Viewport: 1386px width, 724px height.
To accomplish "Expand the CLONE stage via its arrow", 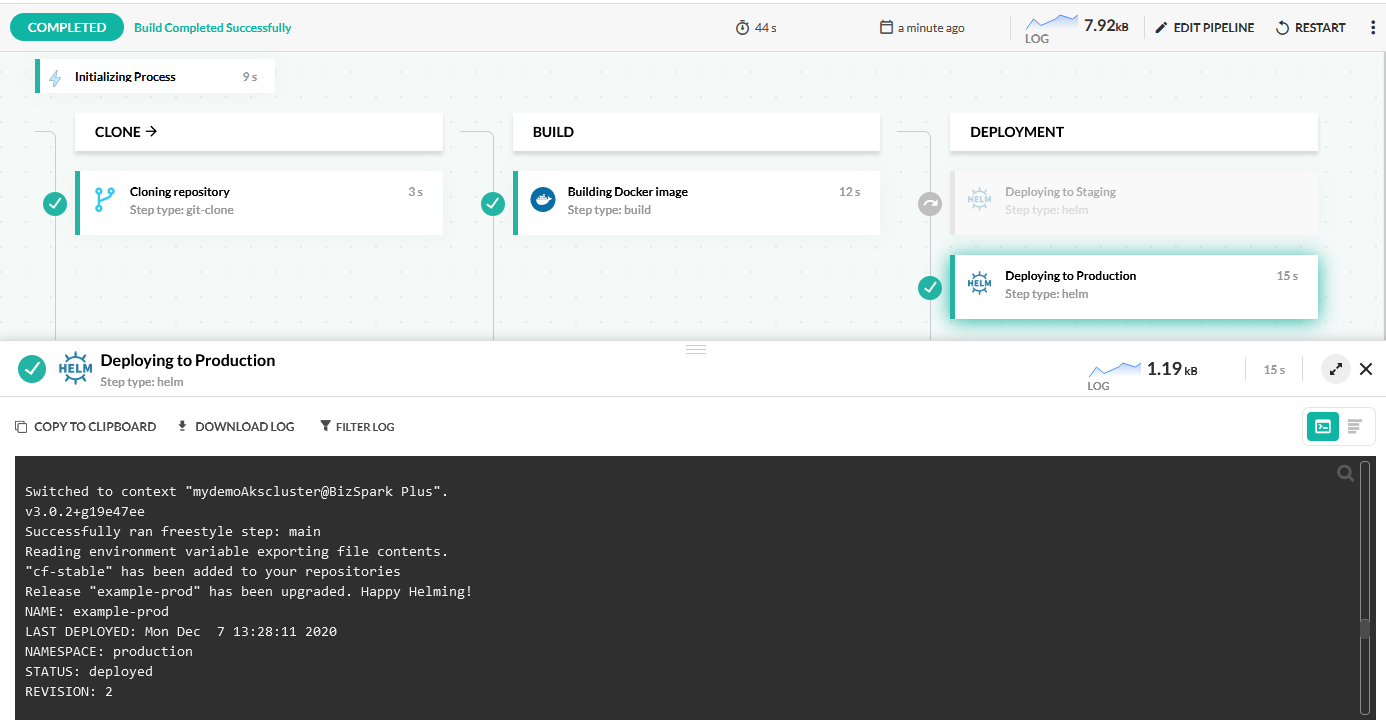I will (152, 131).
